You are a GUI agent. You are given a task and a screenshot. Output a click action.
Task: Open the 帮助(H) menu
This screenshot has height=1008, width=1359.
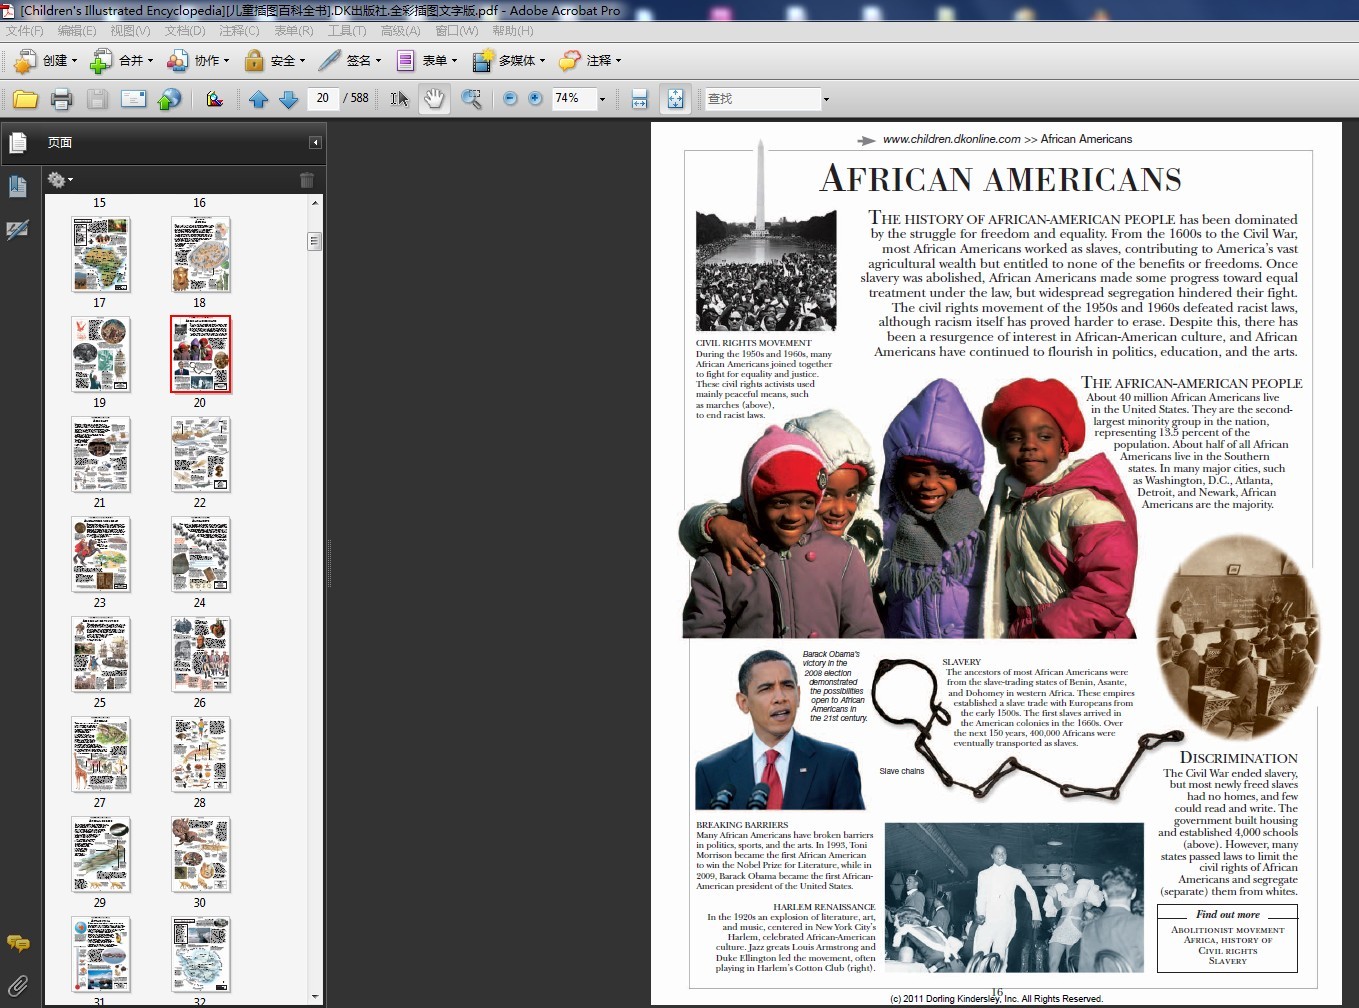tap(513, 31)
